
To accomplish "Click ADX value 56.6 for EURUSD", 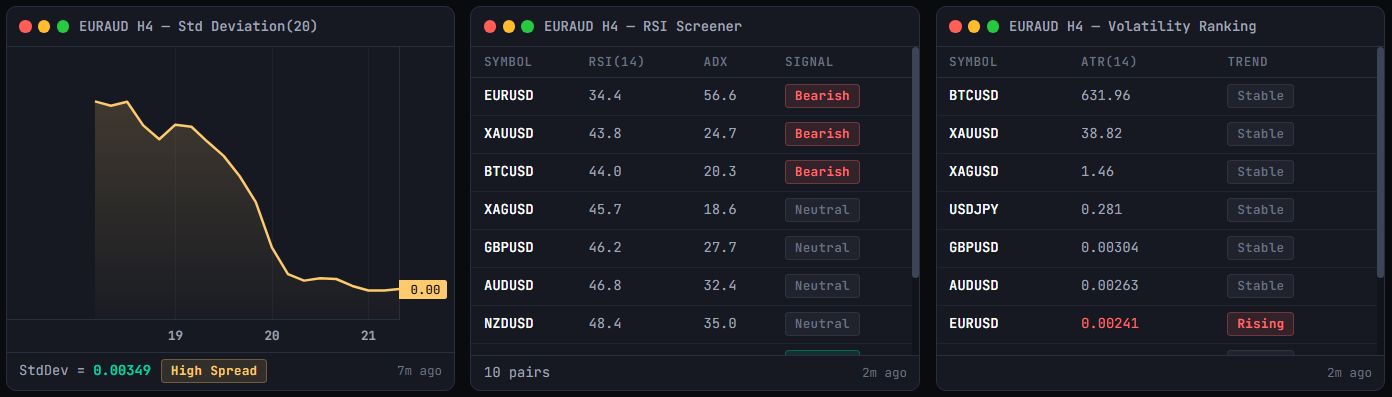I will pyautogui.click(x=720, y=96).
